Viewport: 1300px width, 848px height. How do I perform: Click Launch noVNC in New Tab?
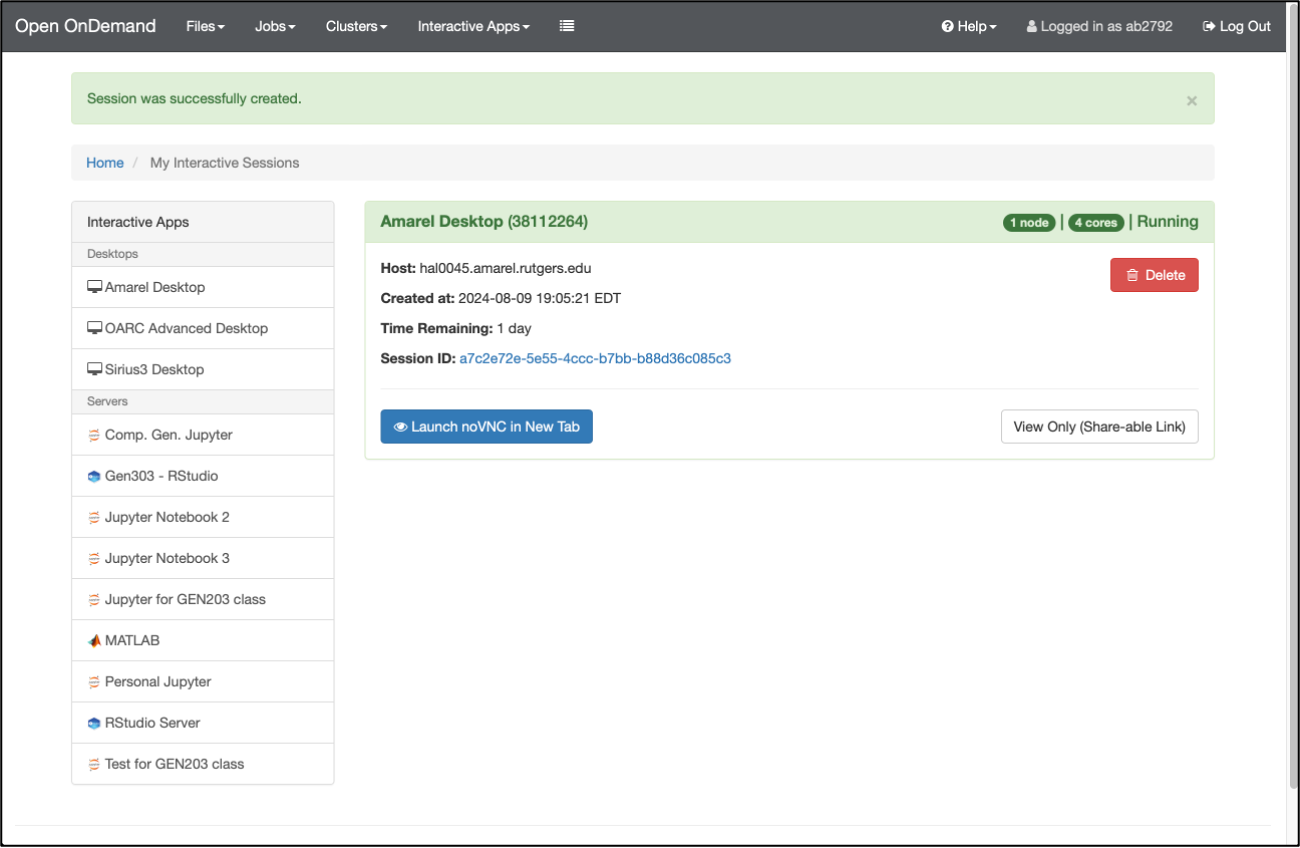[x=486, y=426]
